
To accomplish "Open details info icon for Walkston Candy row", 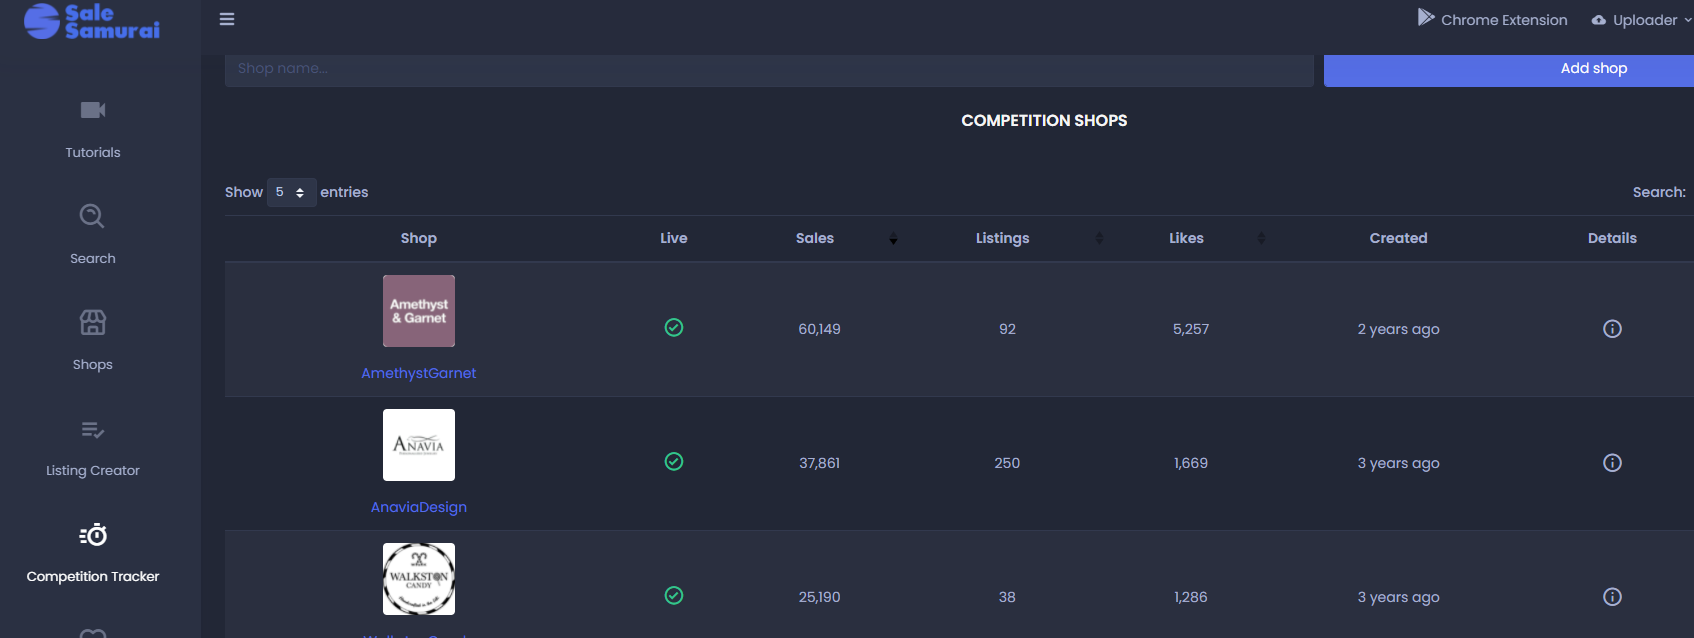I will click(x=1612, y=597).
